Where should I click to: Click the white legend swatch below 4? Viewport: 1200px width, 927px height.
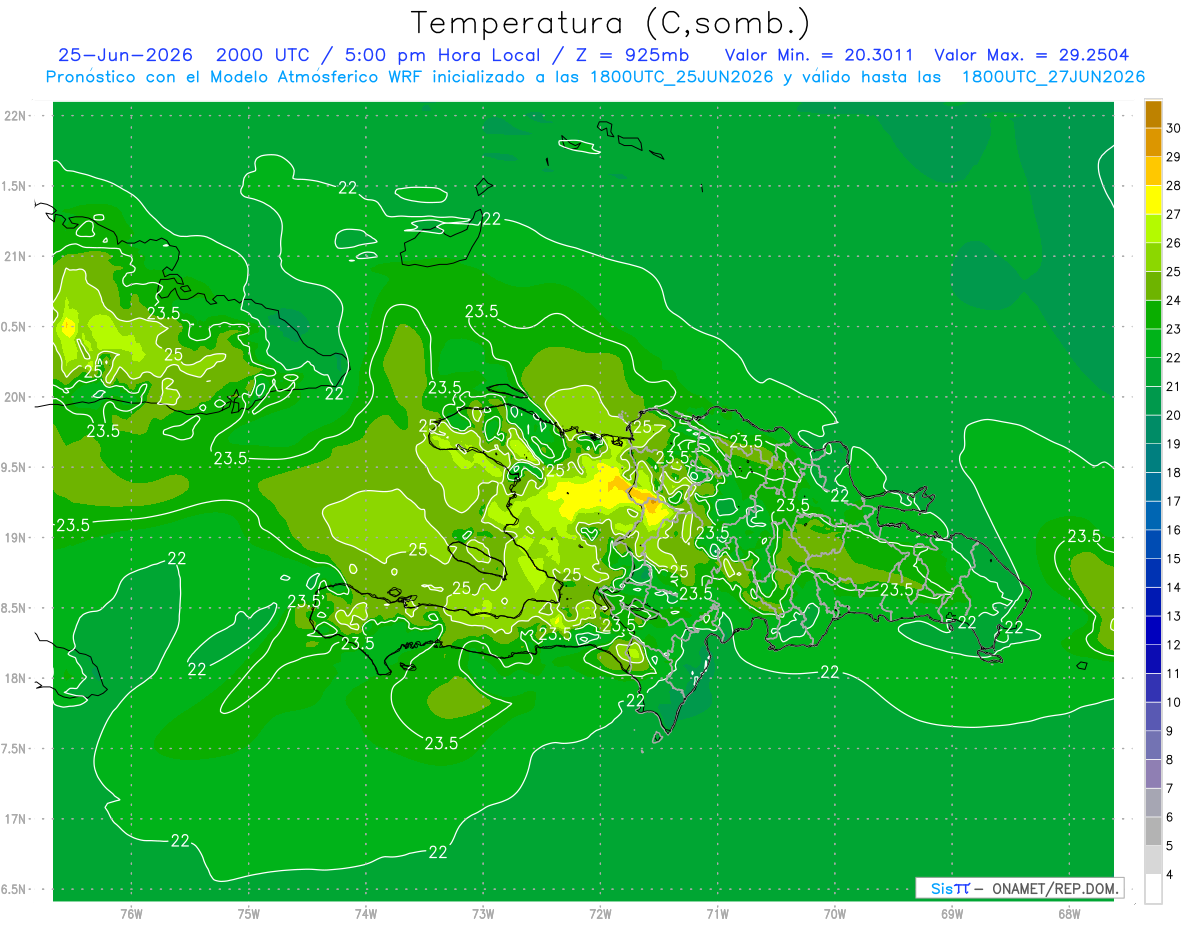click(1153, 889)
